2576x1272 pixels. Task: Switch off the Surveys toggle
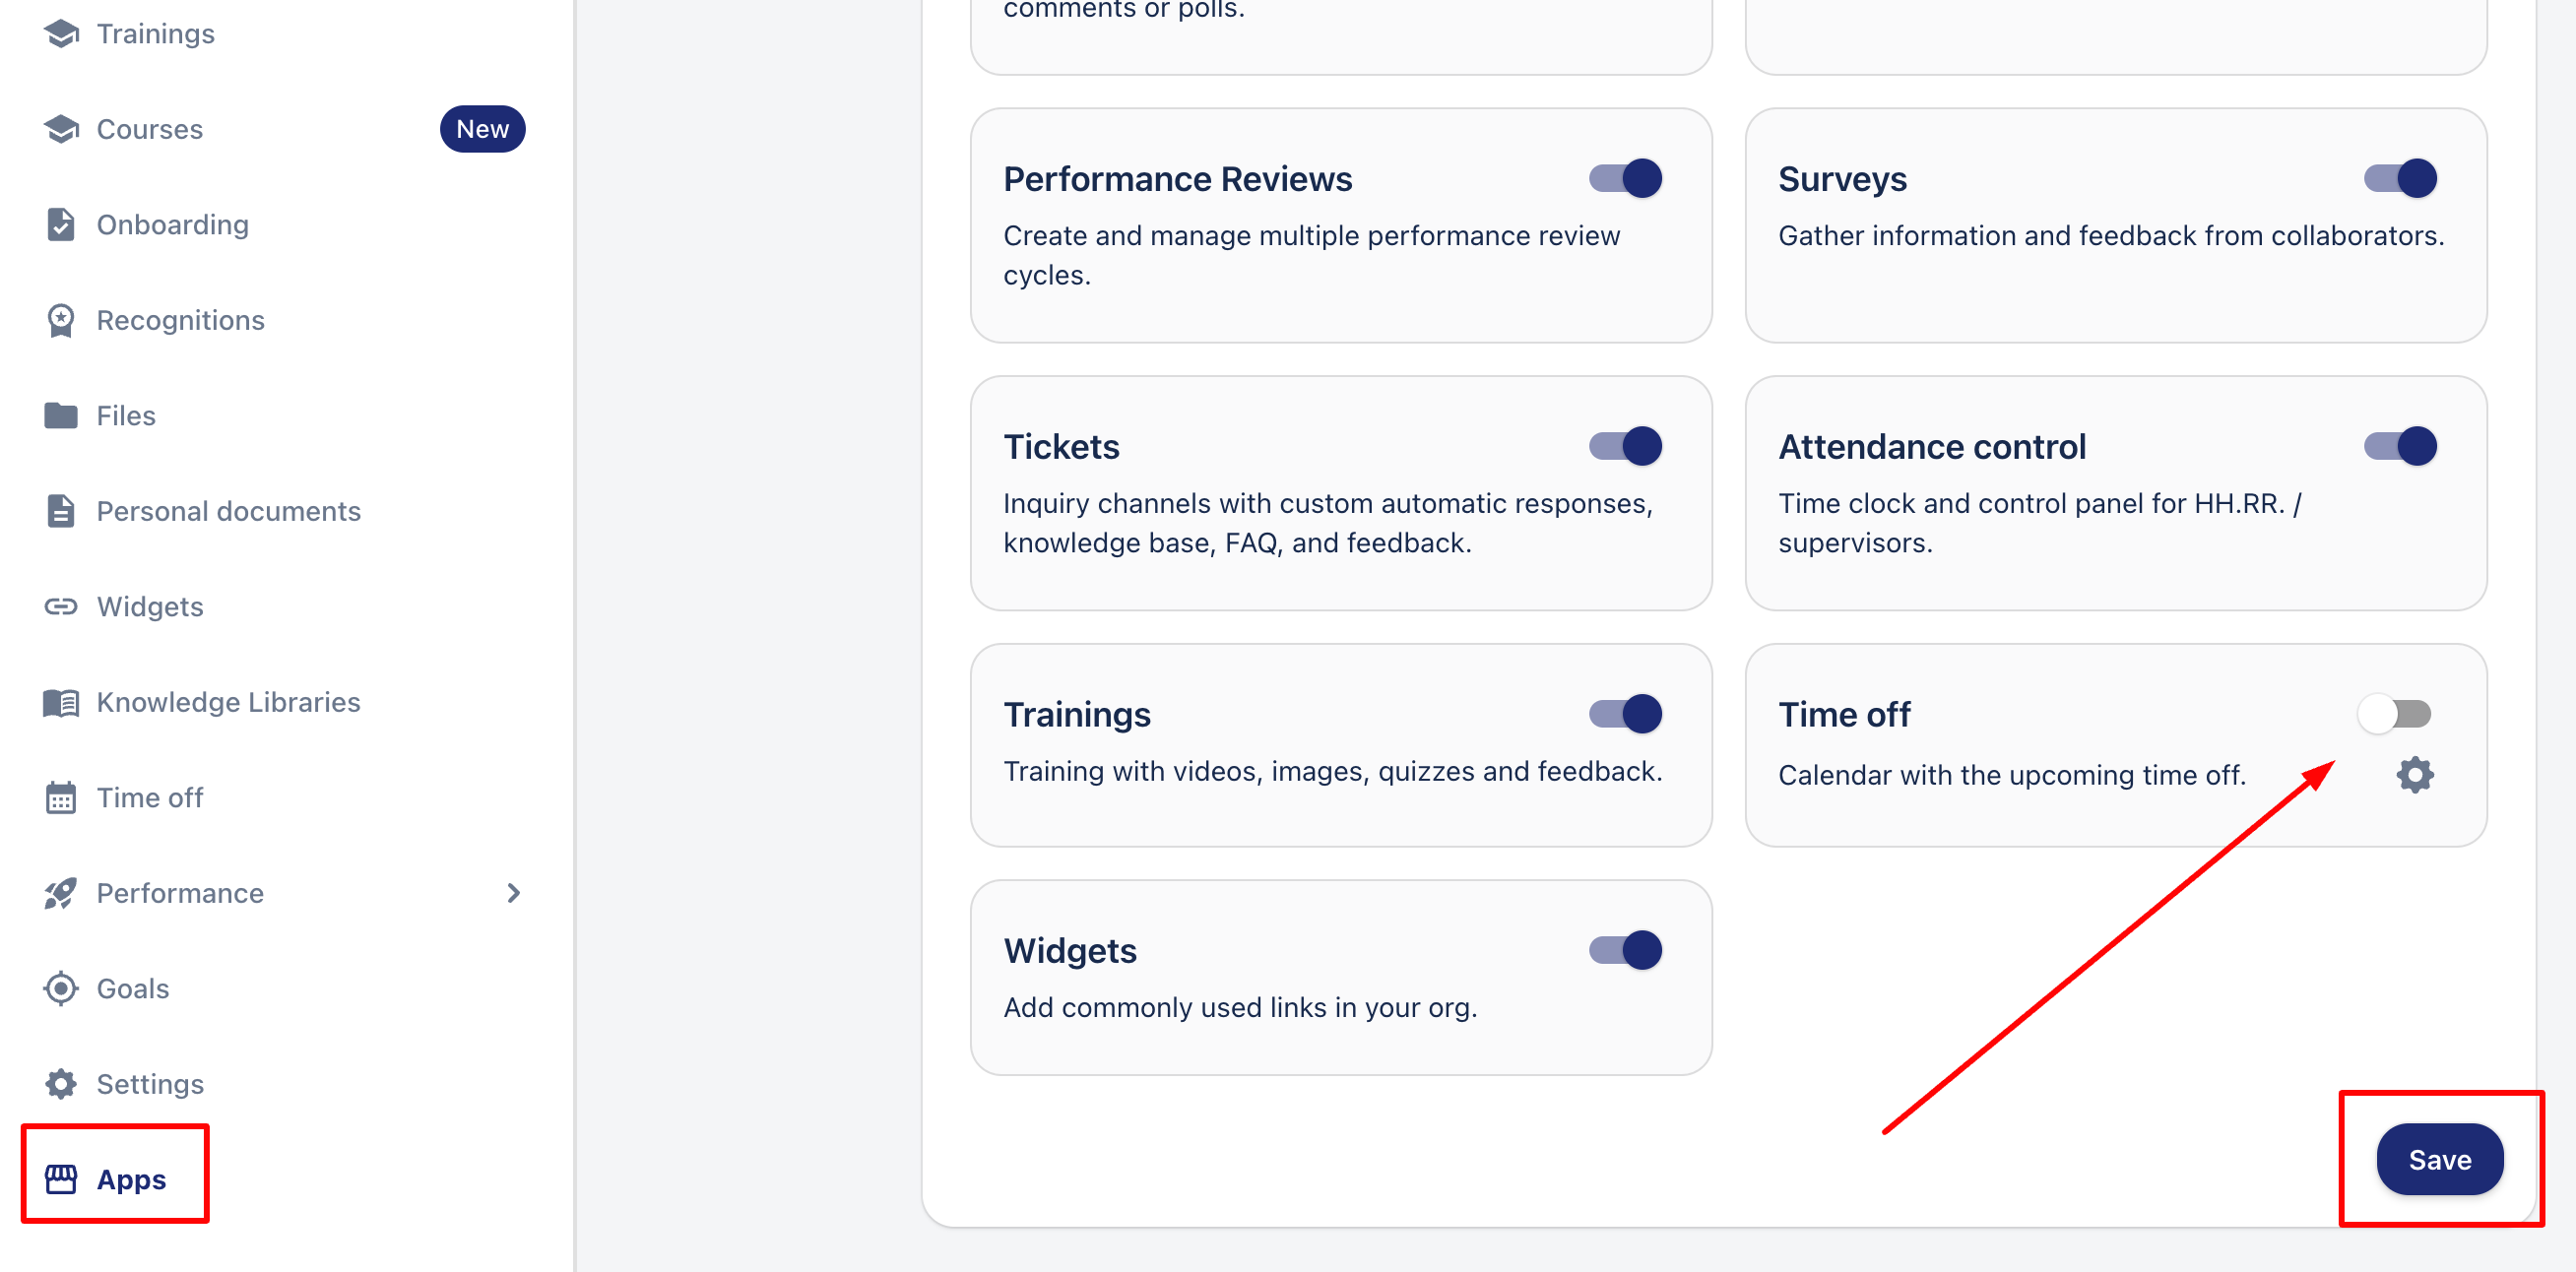click(2400, 179)
